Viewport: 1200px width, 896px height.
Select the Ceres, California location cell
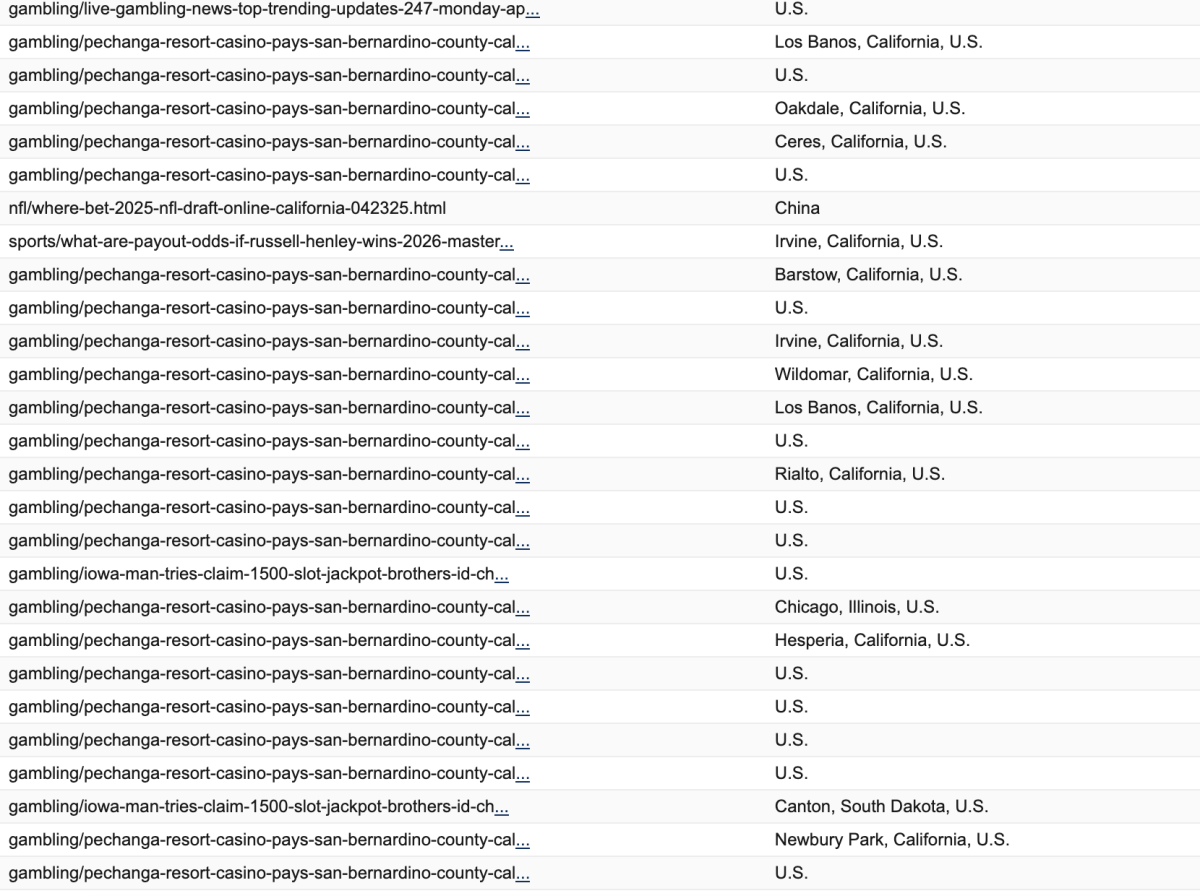point(860,142)
